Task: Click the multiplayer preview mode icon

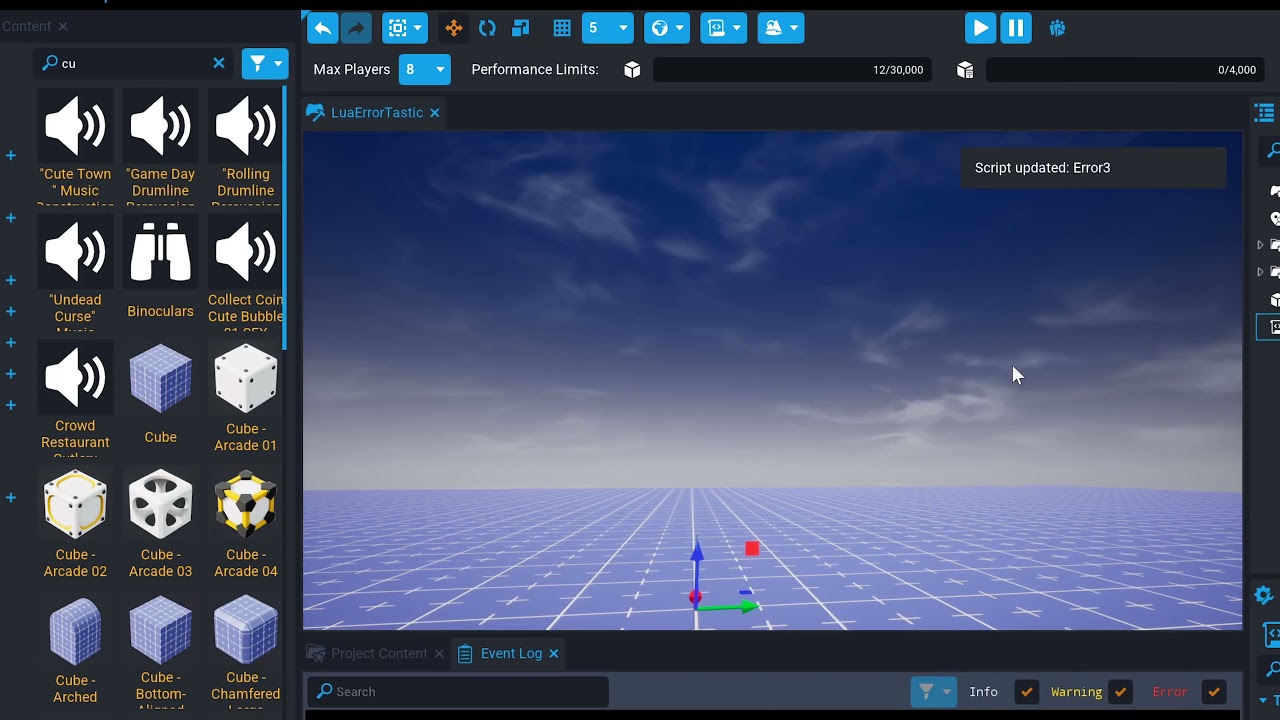Action: pos(1057,28)
